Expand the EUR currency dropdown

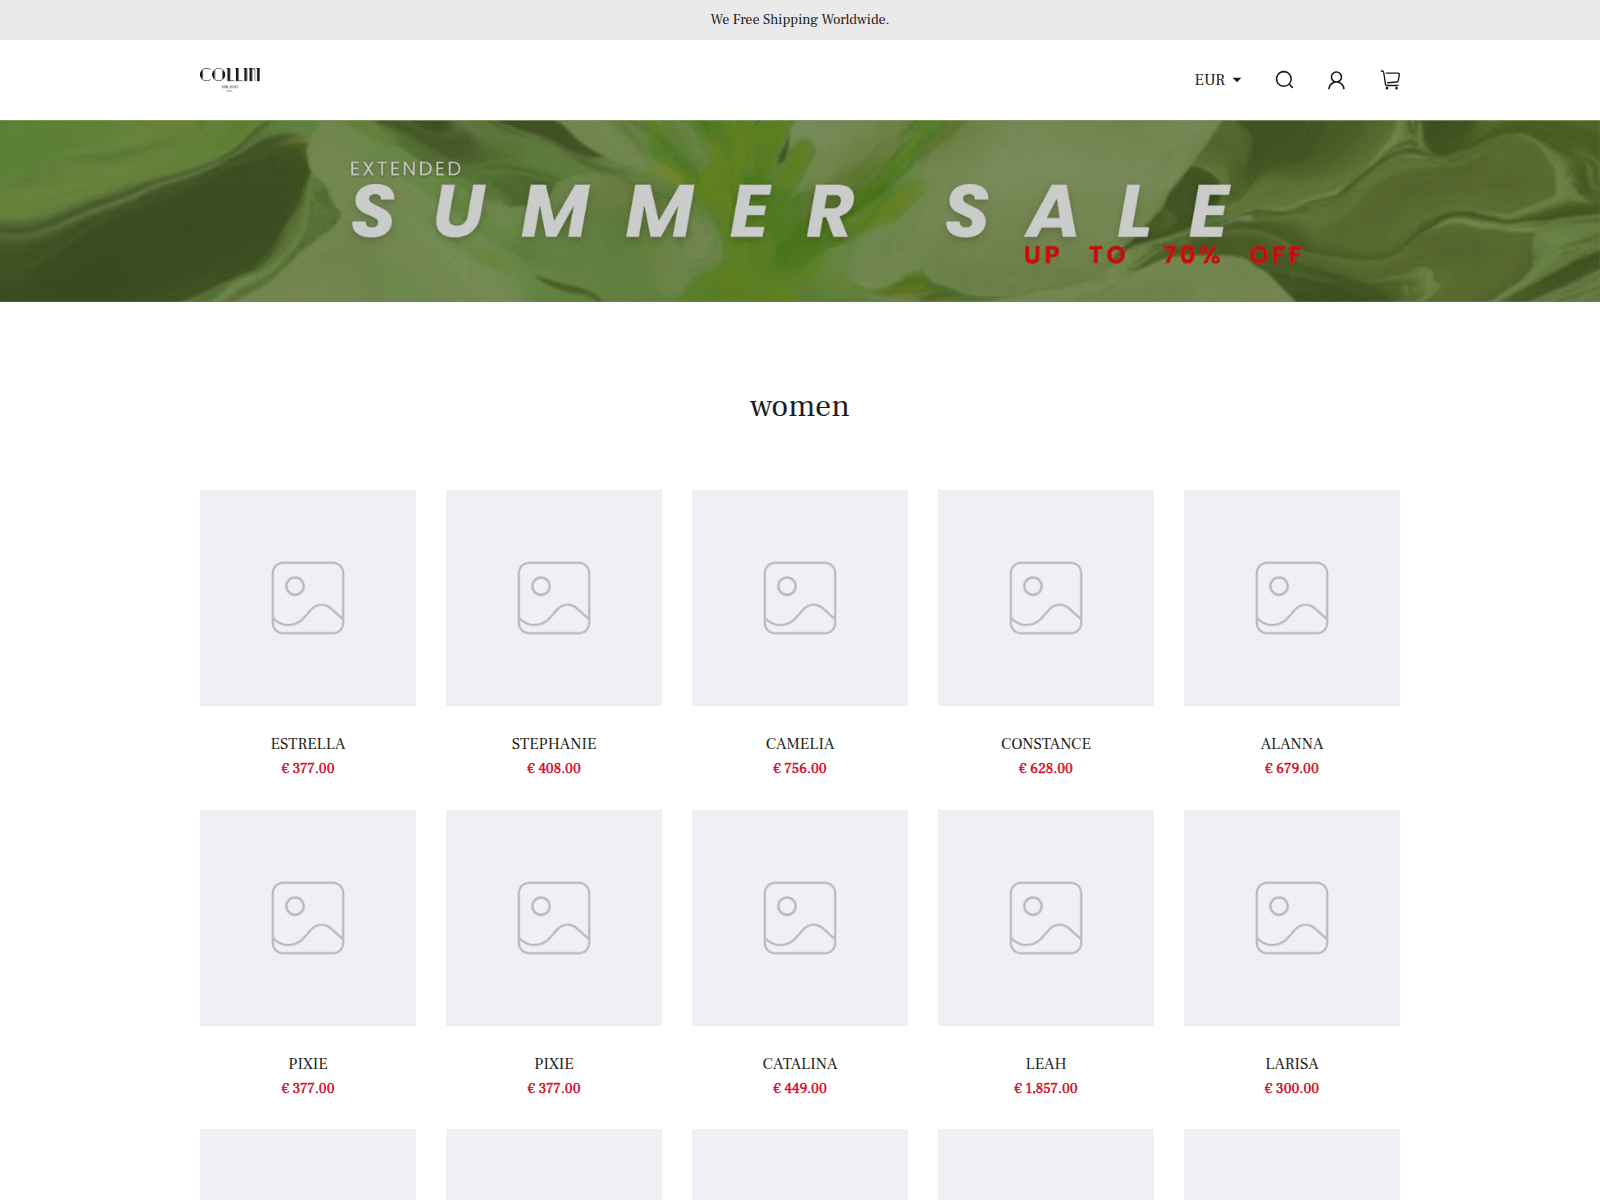(1217, 80)
